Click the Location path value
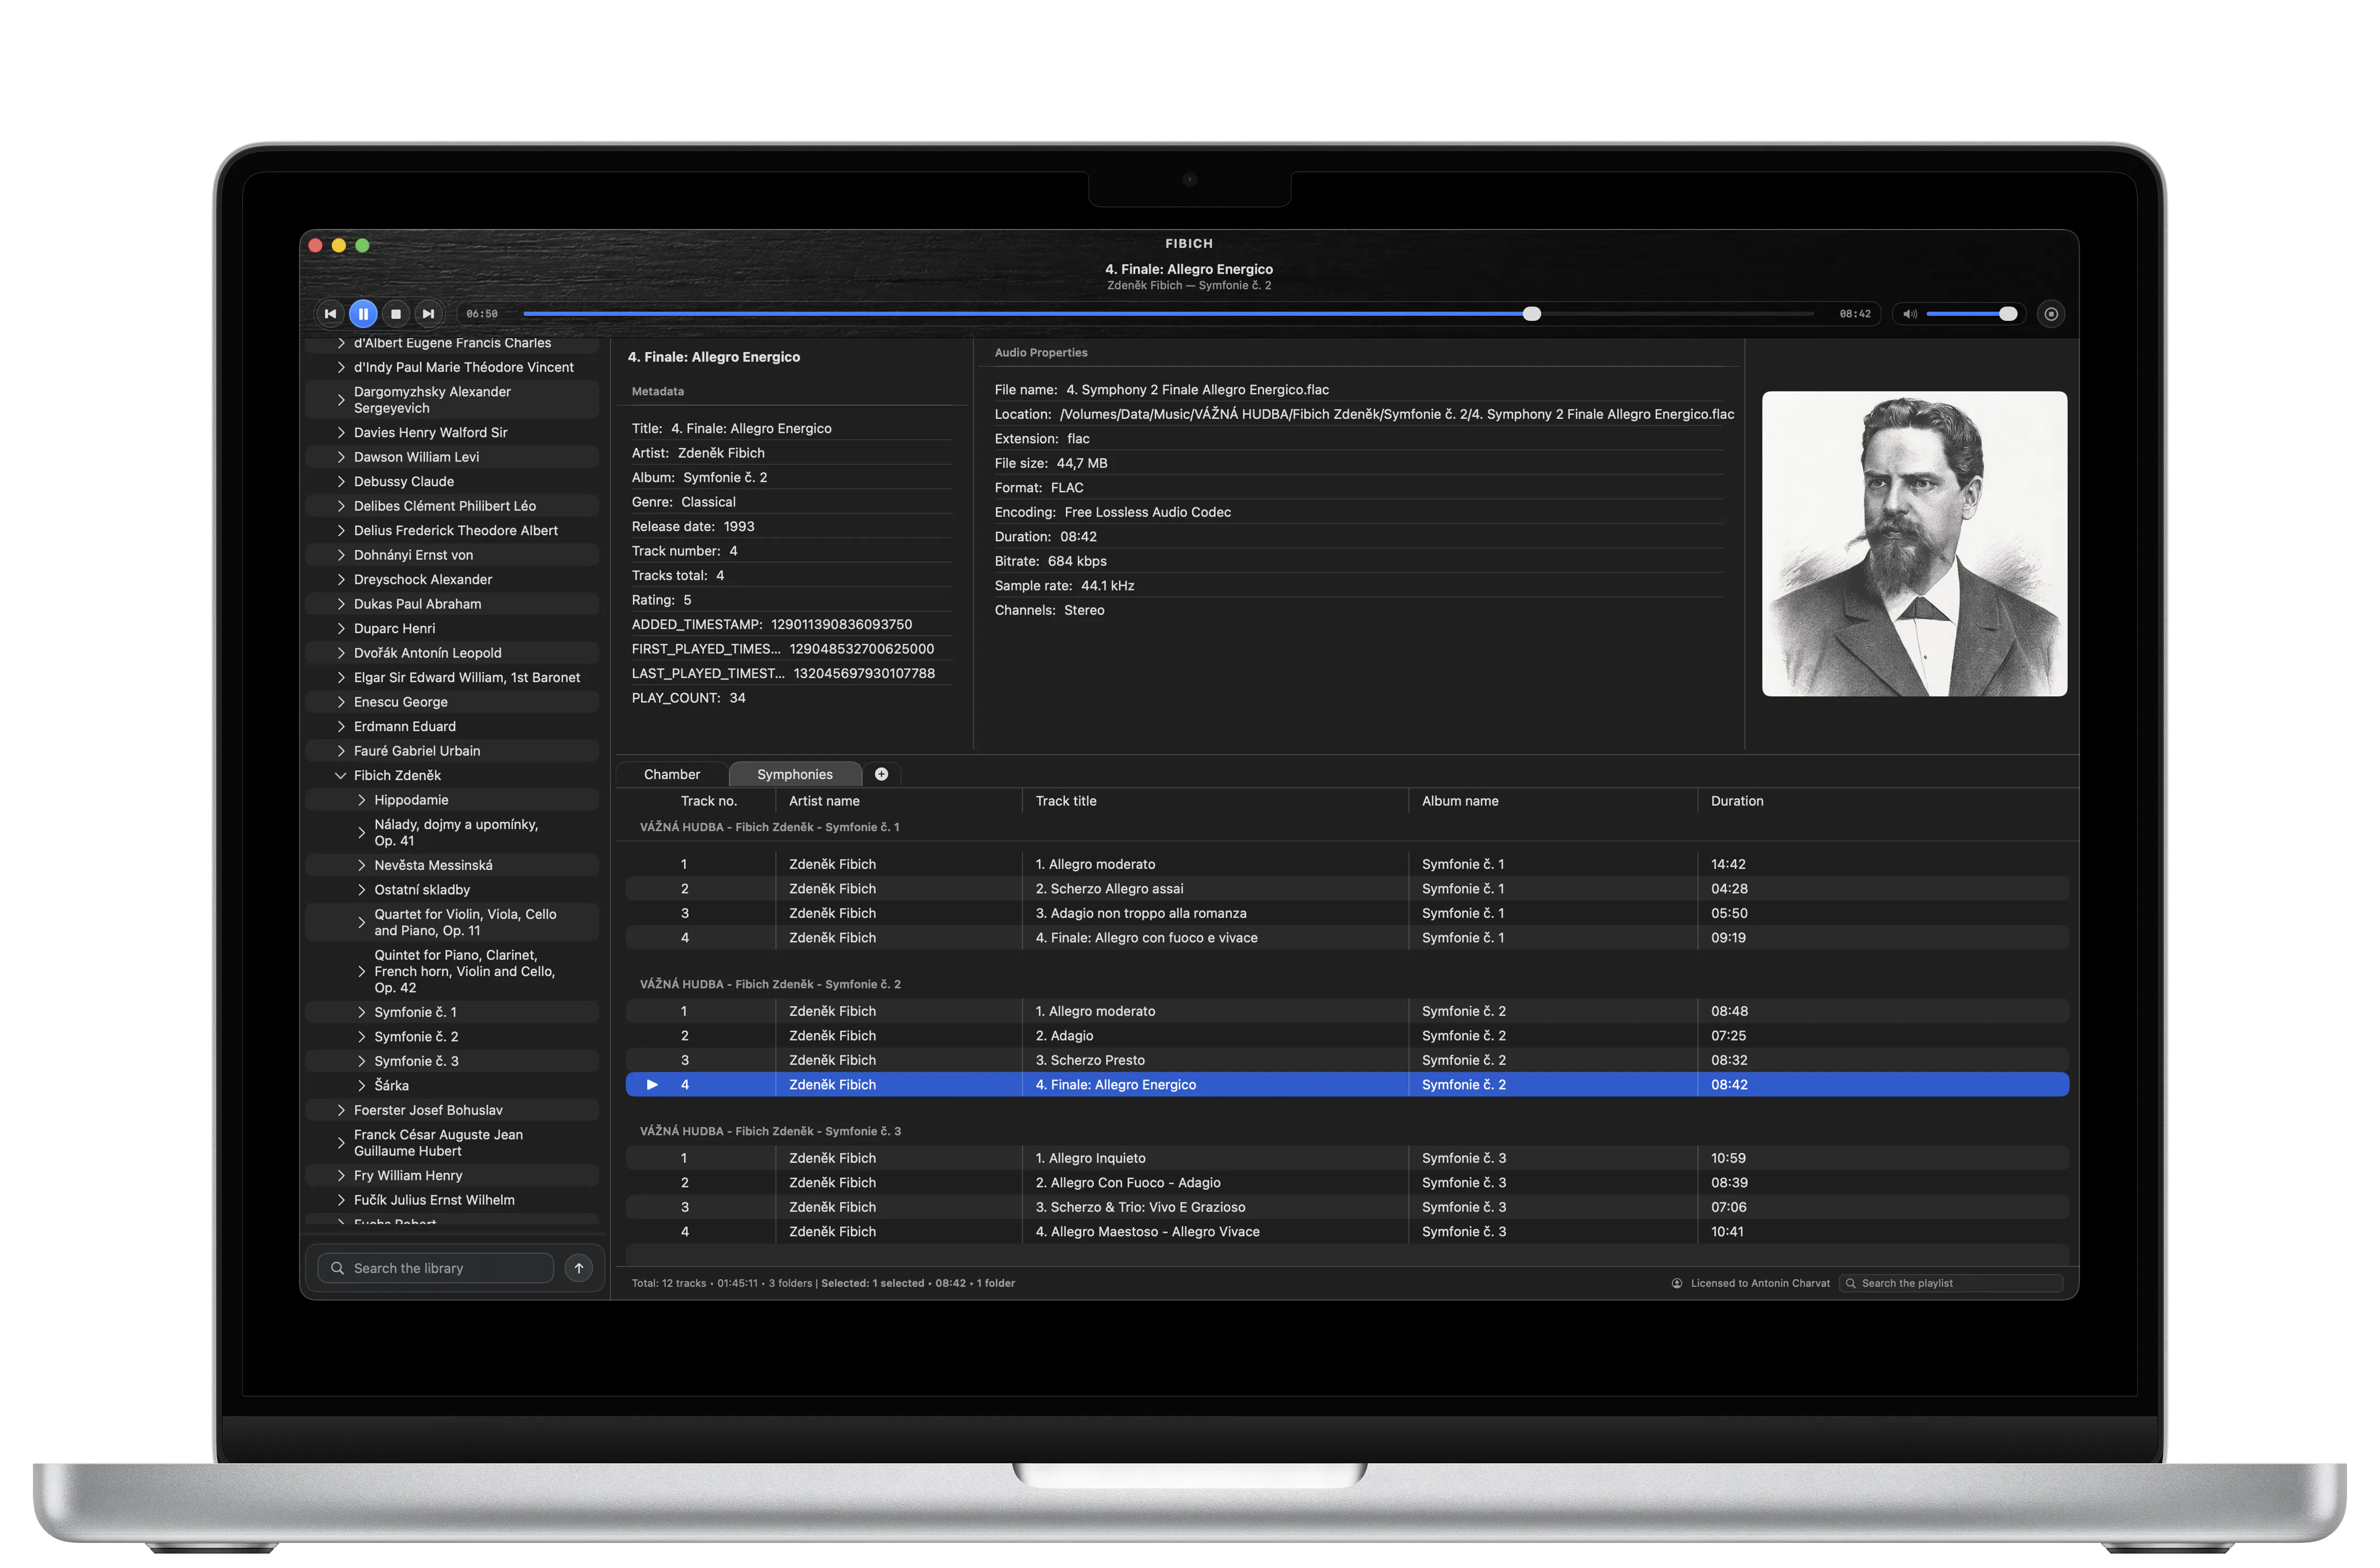The height and width of the screenshot is (1568, 2380). click(1397, 414)
